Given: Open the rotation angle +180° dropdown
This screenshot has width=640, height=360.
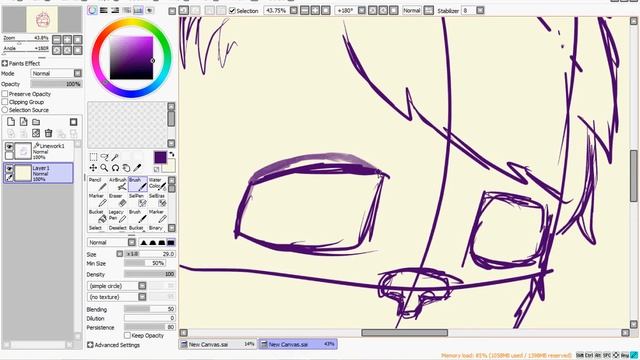Looking at the screenshot, I should click(362, 10).
